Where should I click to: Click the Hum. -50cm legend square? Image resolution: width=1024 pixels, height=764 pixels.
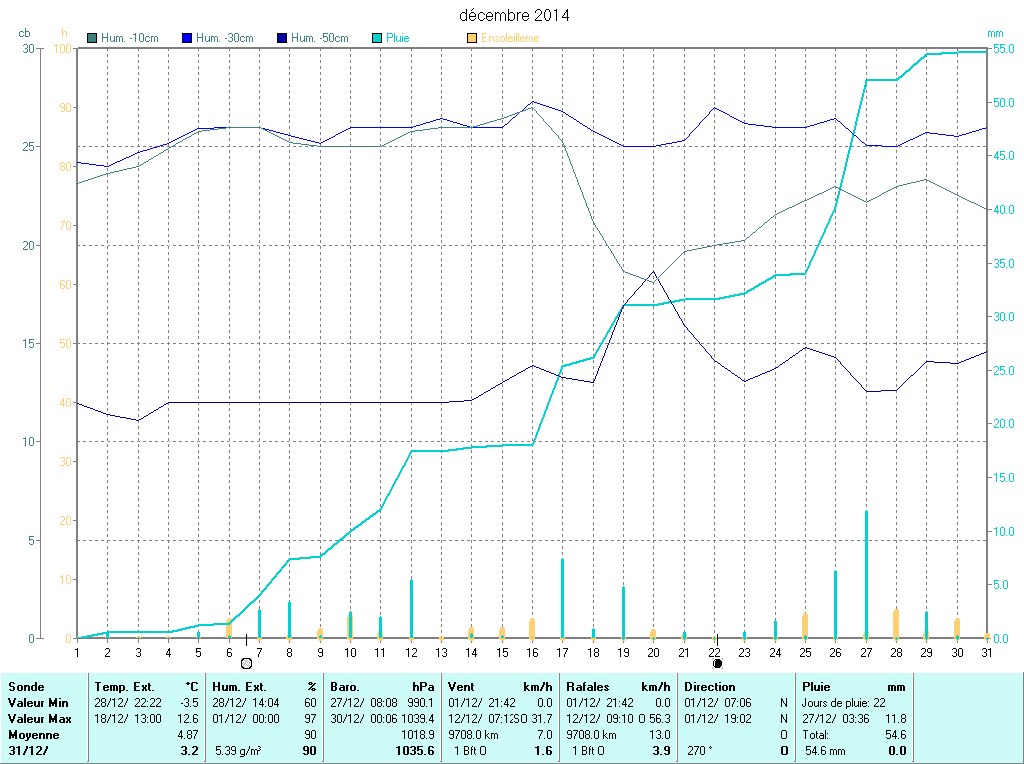[282, 38]
